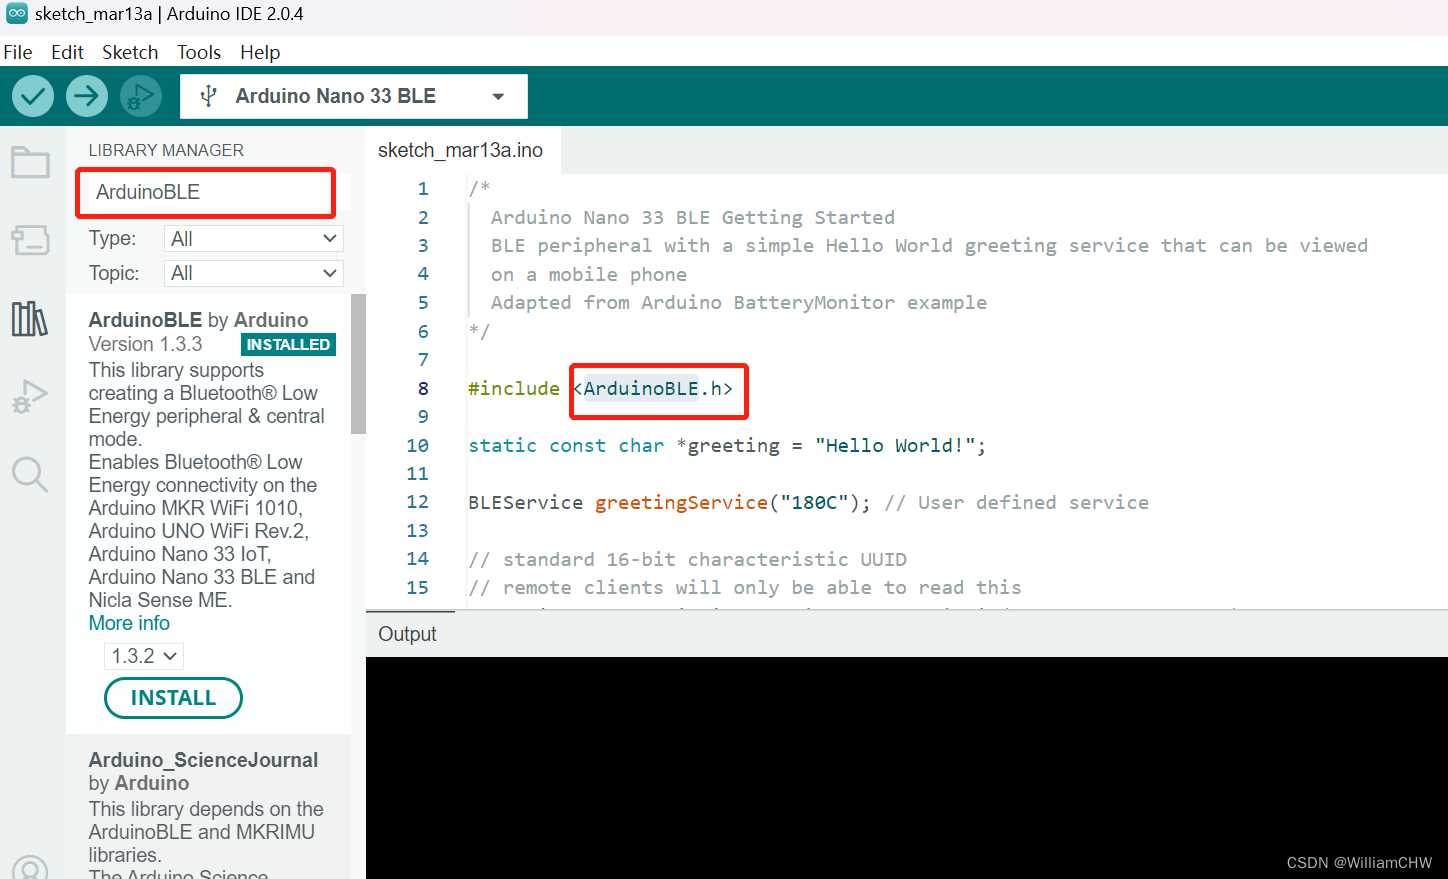Select the Library Manager books icon
The image size is (1448, 879).
pos(30,319)
